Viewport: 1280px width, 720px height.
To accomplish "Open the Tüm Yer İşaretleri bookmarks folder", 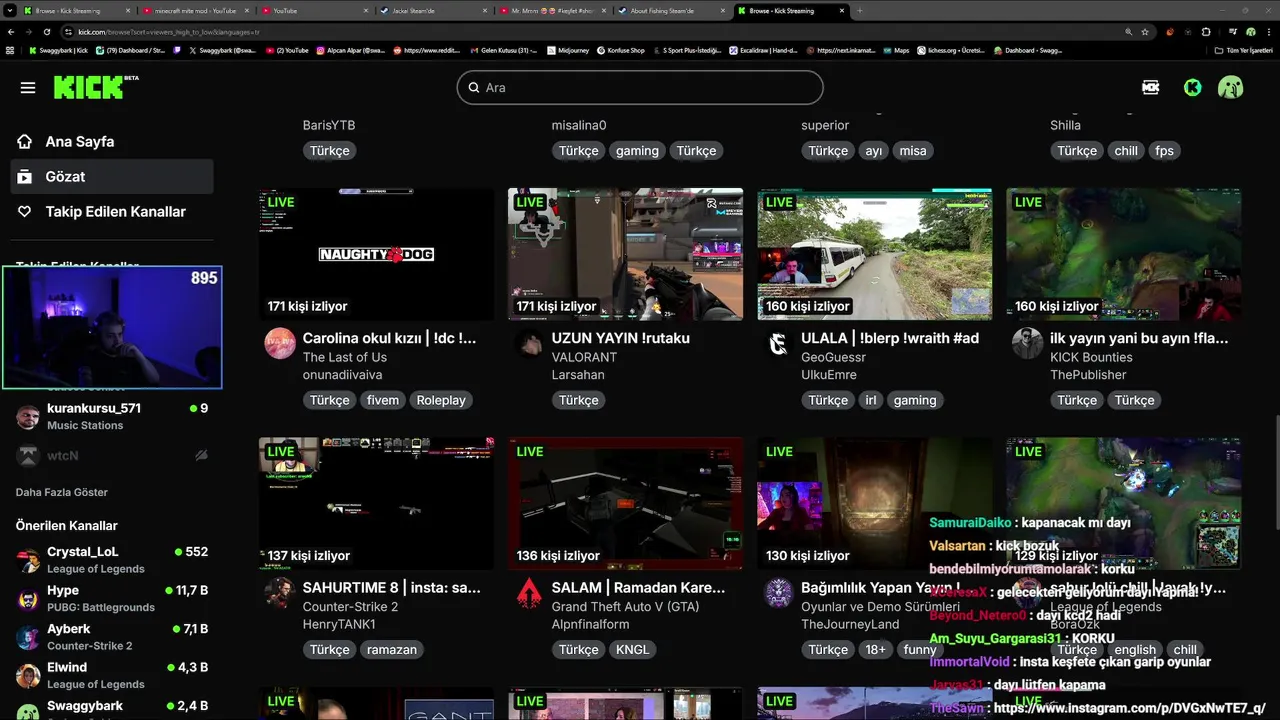I will coord(1242,50).
